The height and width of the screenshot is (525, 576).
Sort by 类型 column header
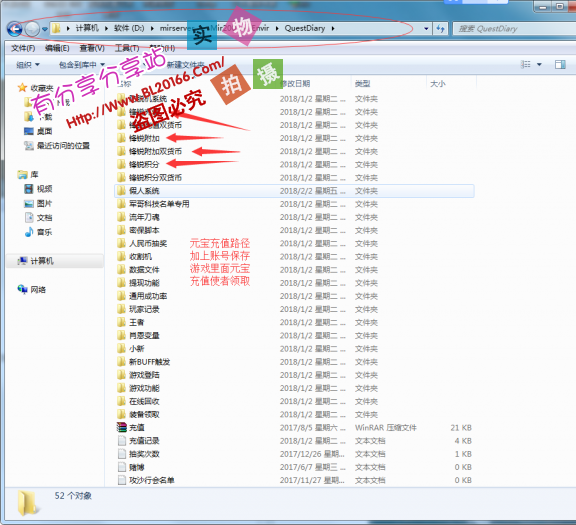pyautogui.click(x=362, y=84)
